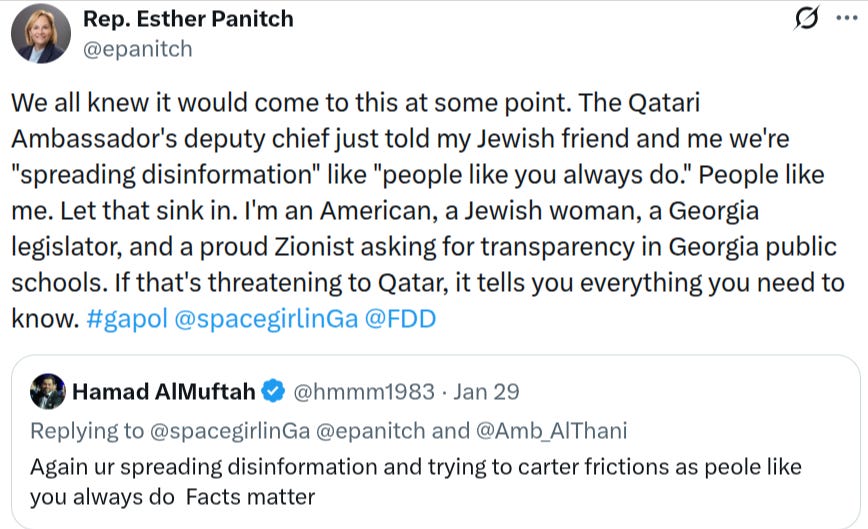Image resolution: width=868 pixels, height=529 pixels.
Task: Open the @epanitch handle
Action: [138, 49]
